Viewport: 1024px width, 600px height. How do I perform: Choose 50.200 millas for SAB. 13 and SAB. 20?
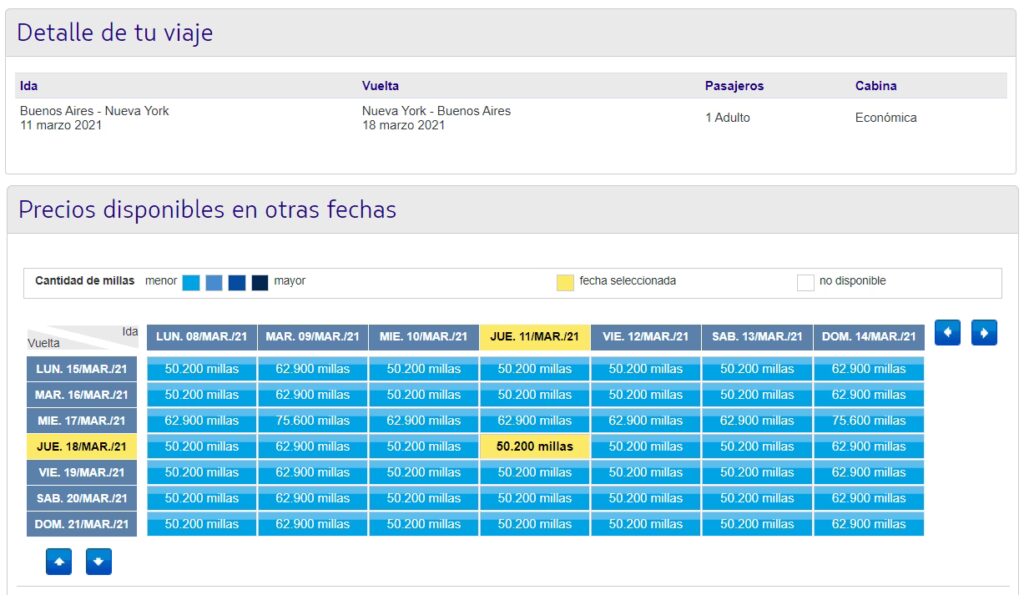(757, 498)
